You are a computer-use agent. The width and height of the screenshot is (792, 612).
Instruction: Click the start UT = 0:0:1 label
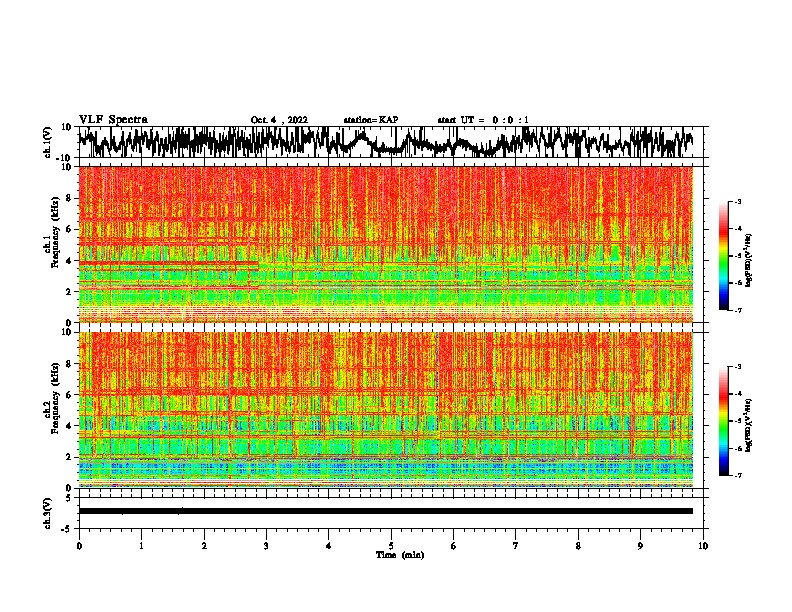(x=483, y=120)
